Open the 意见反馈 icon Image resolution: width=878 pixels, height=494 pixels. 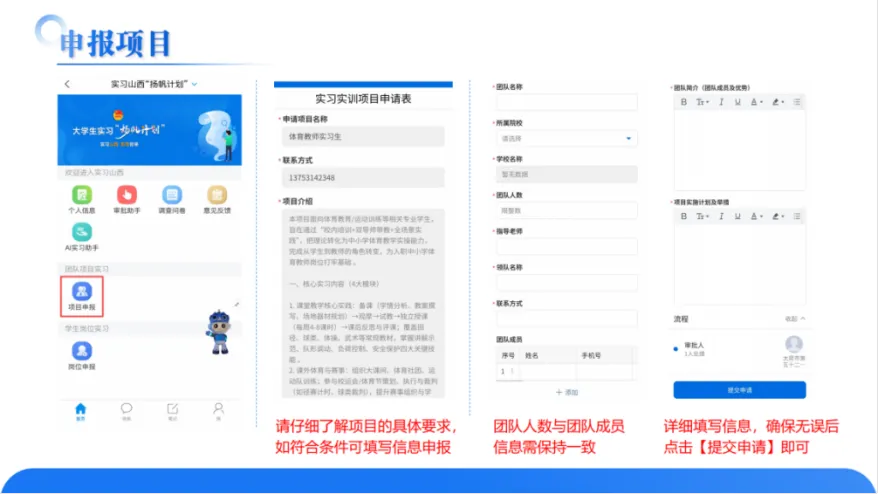[x=217, y=200]
